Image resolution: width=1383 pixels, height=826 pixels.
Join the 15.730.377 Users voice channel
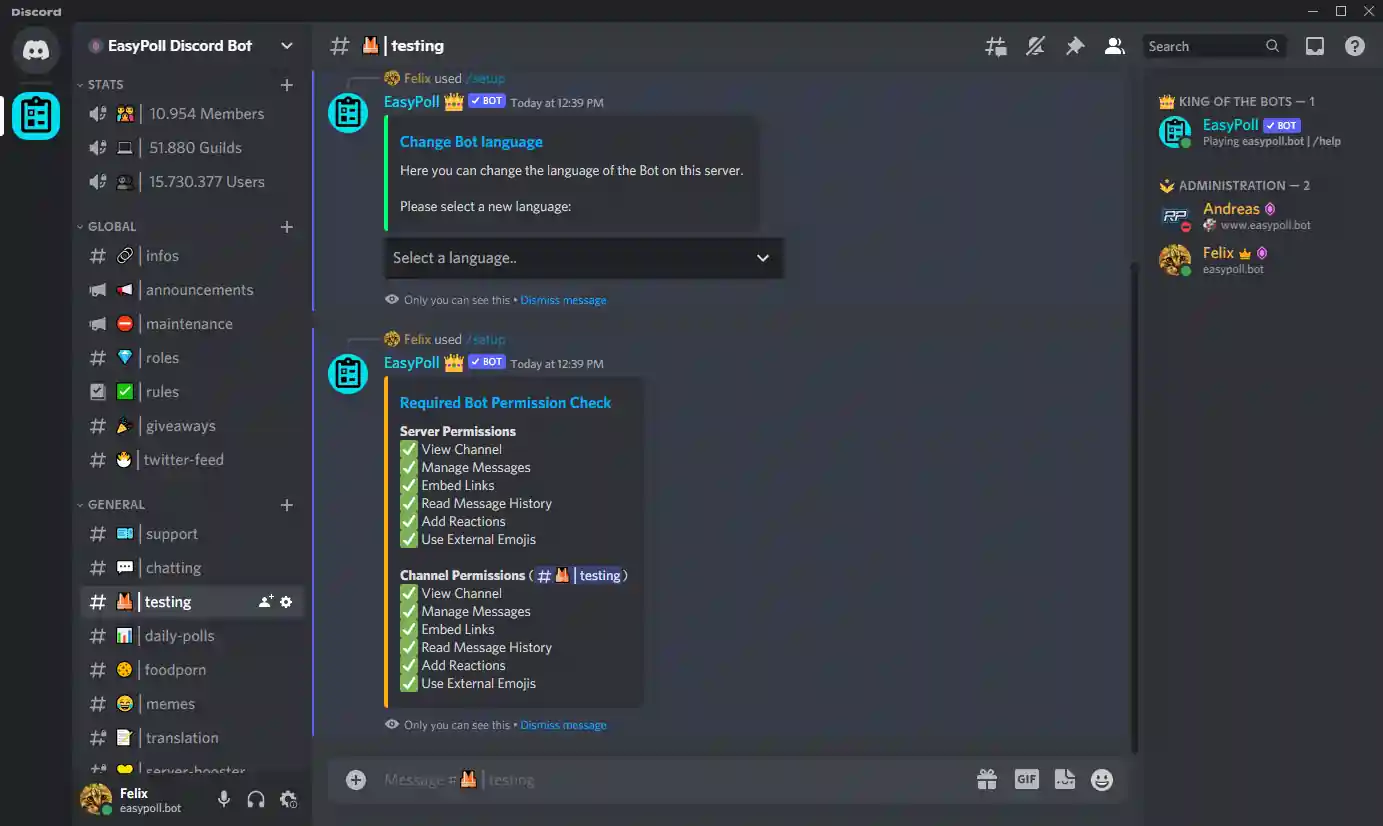(x=192, y=182)
